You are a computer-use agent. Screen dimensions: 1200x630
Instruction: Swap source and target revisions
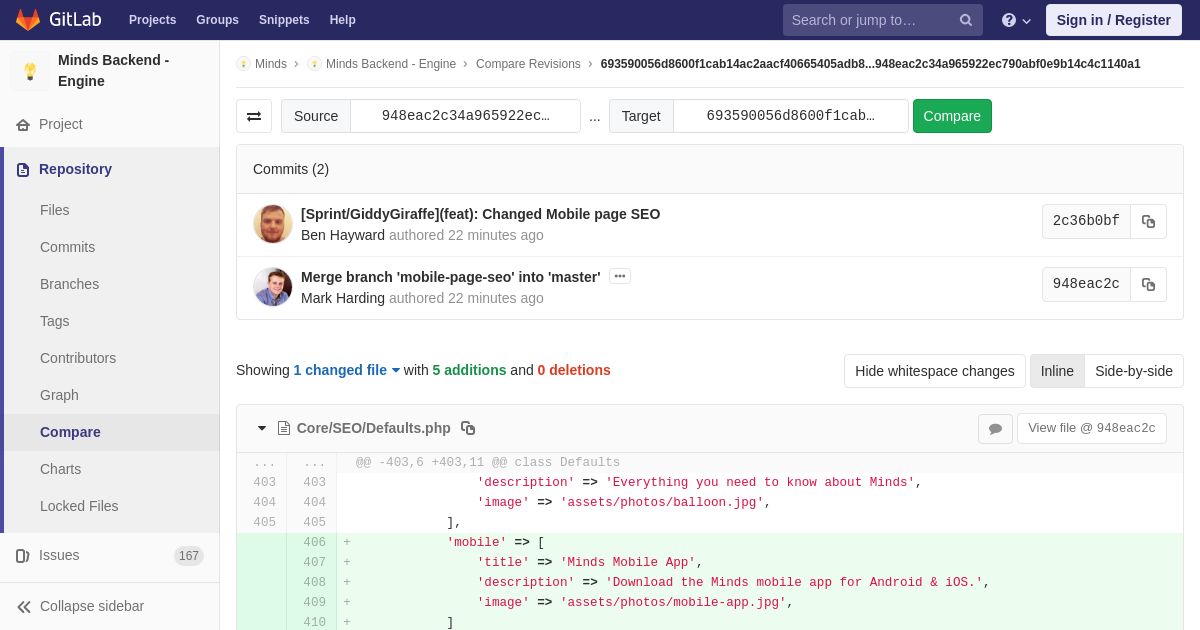tap(254, 116)
